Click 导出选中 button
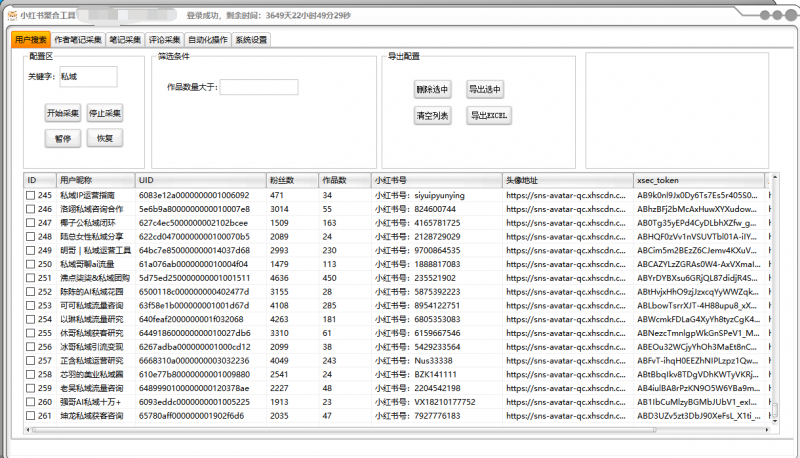The width and height of the screenshot is (800, 458). click(x=485, y=89)
